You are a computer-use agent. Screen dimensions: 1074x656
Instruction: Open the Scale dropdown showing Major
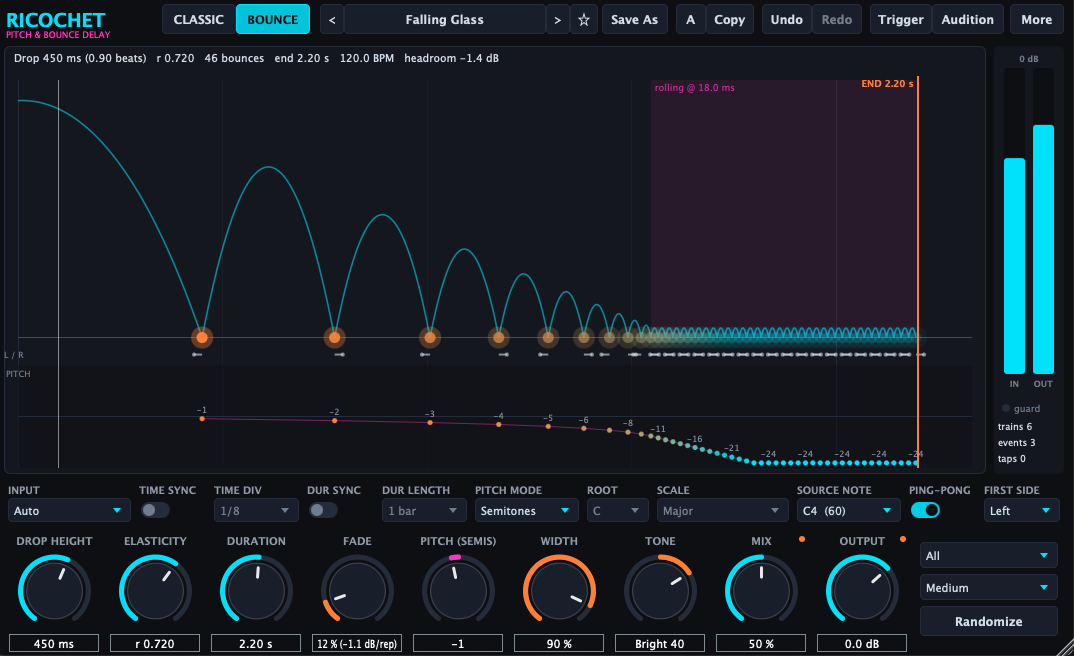722,511
